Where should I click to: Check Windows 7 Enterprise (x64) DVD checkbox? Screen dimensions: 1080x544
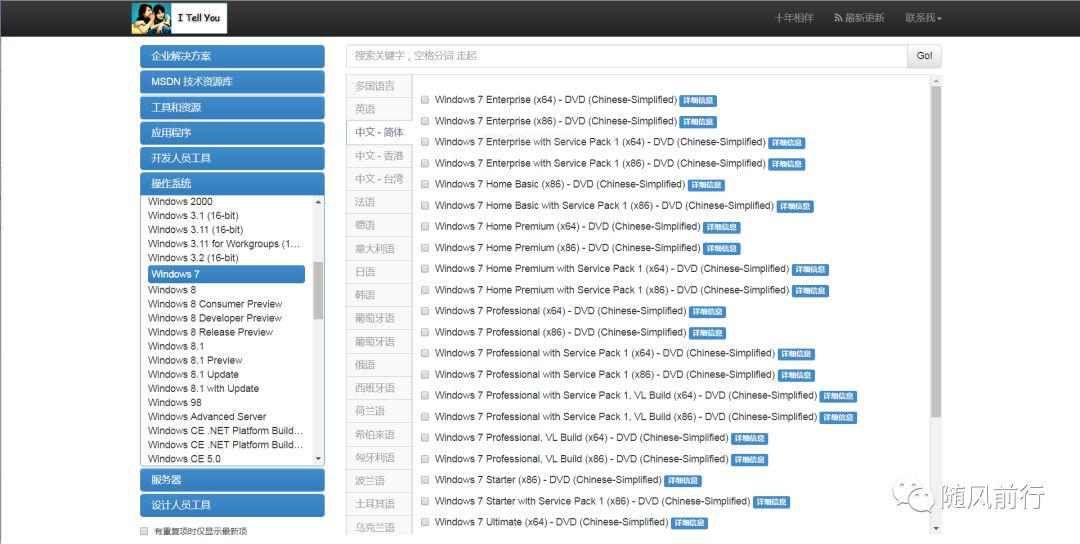pyautogui.click(x=425, y=100)
